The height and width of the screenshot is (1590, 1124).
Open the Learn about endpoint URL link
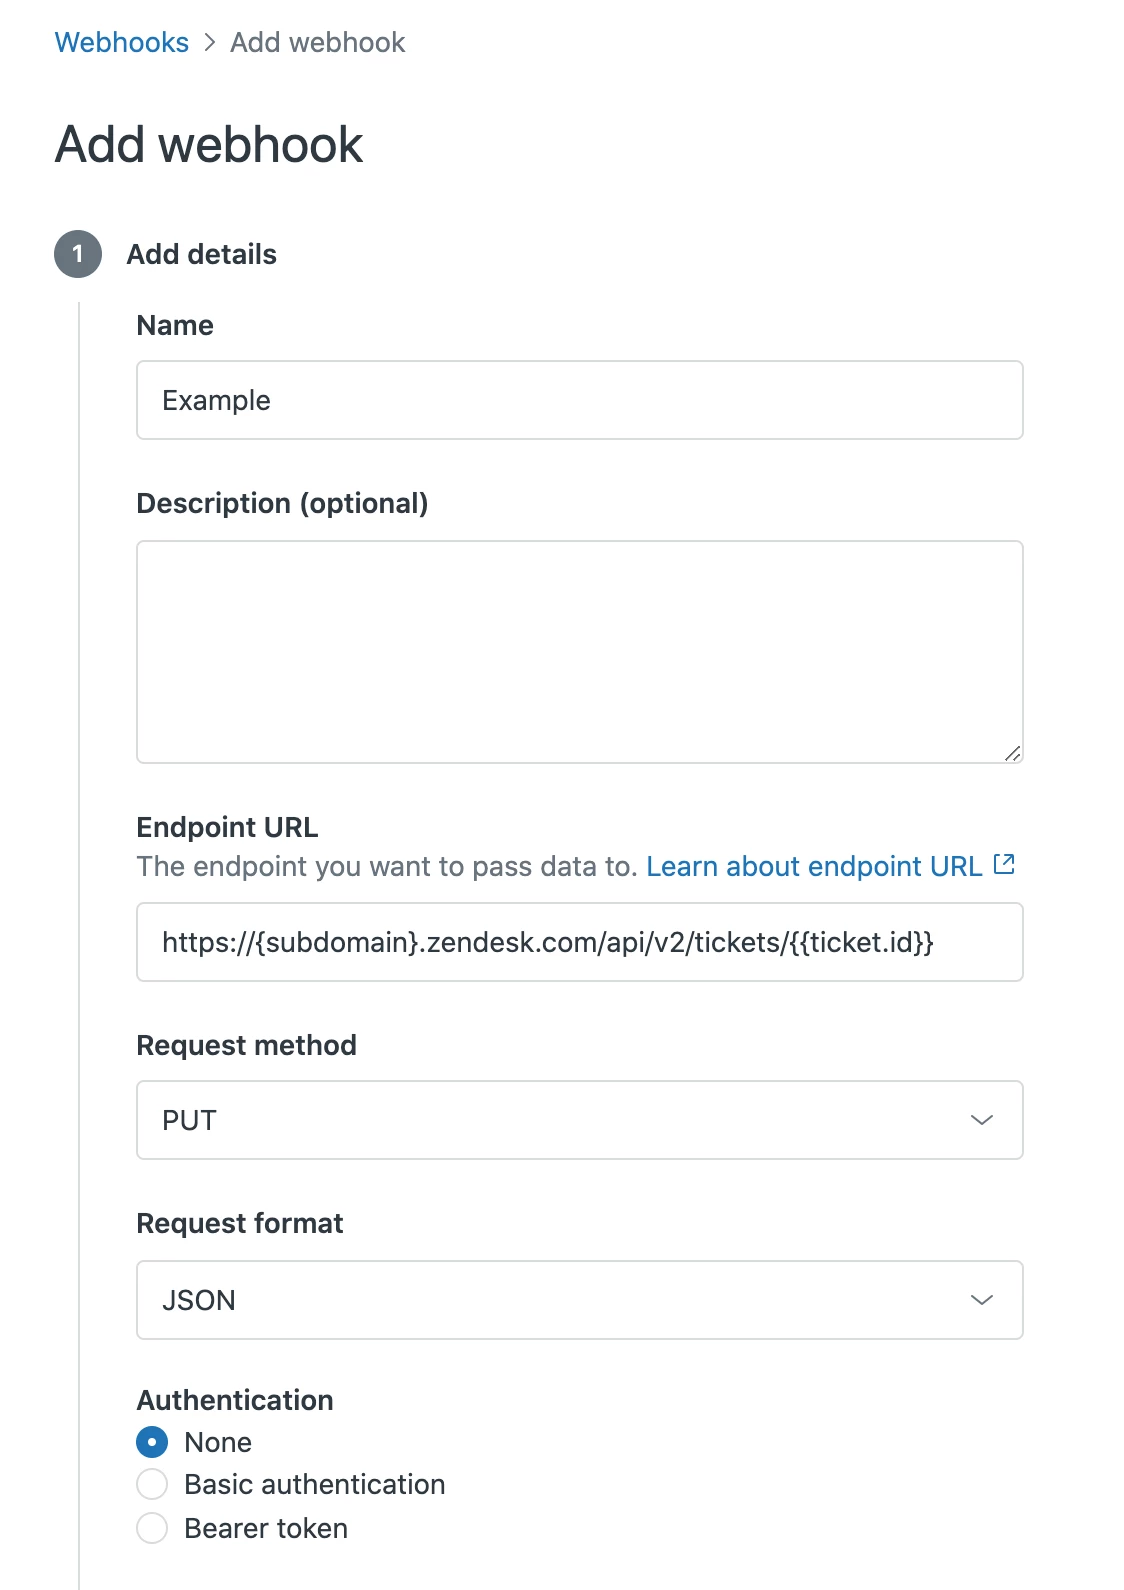pos(814,866)
